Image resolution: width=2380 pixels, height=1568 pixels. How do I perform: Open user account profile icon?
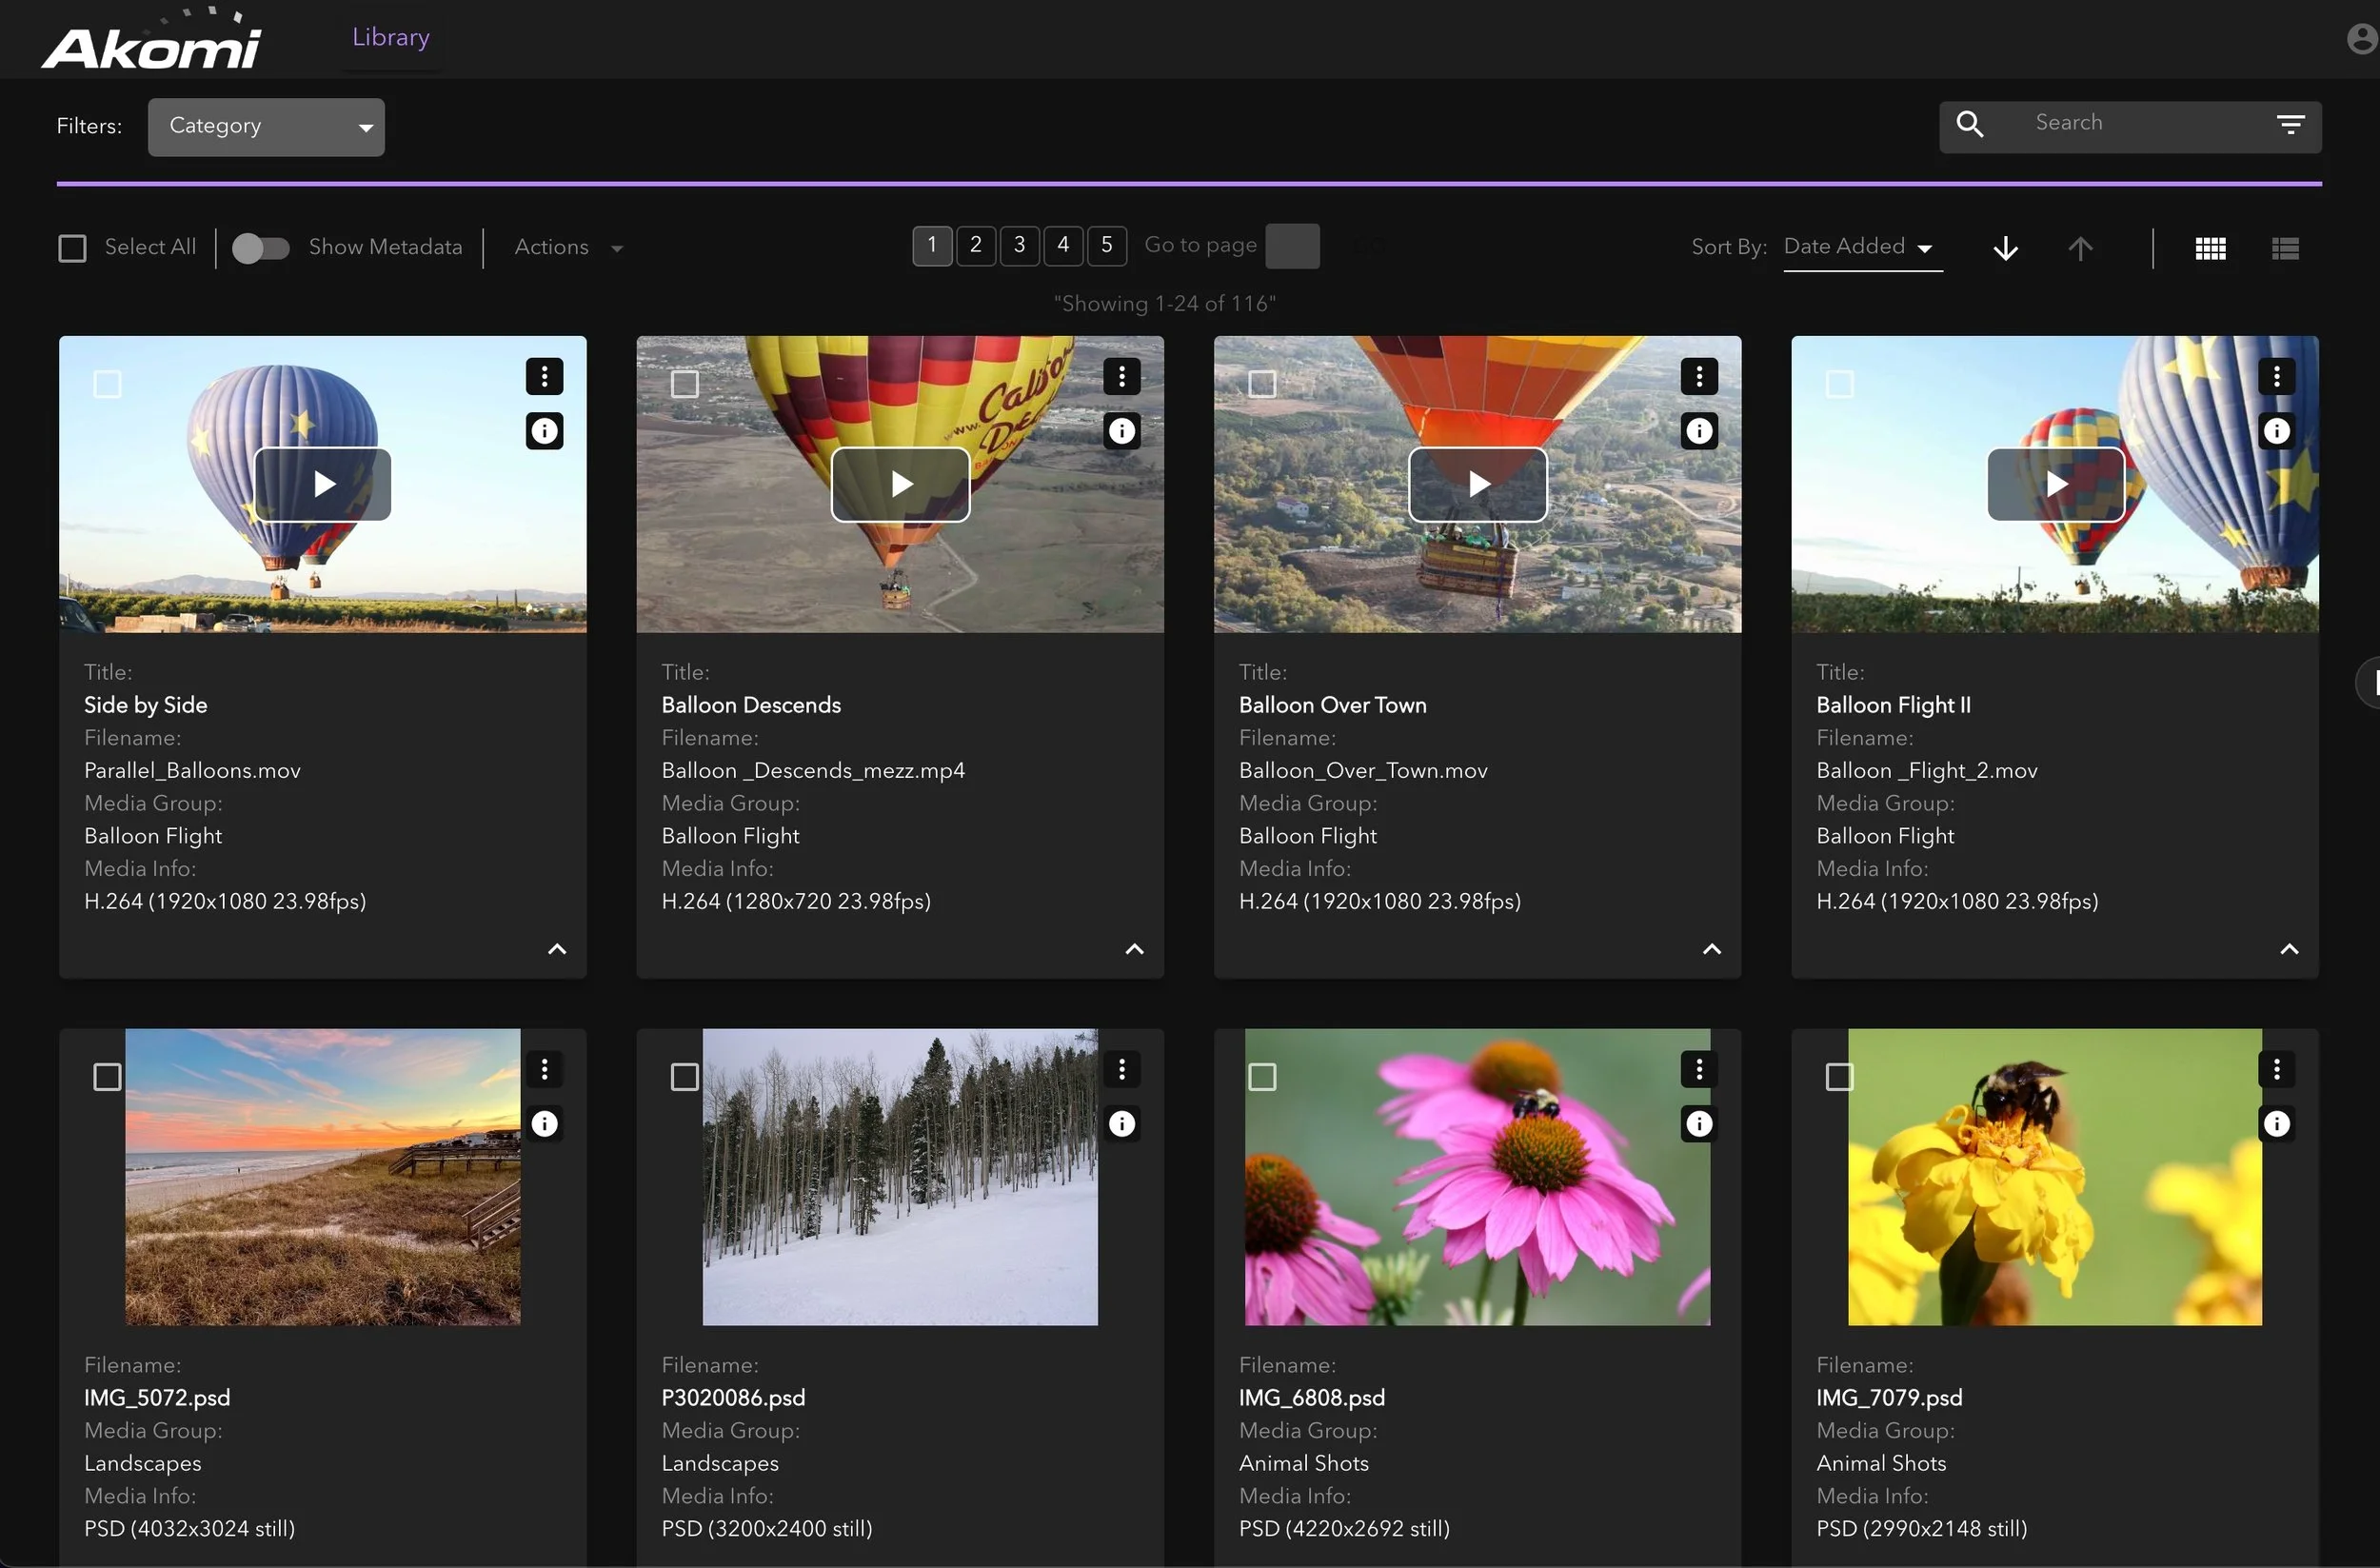(2361, 39)
